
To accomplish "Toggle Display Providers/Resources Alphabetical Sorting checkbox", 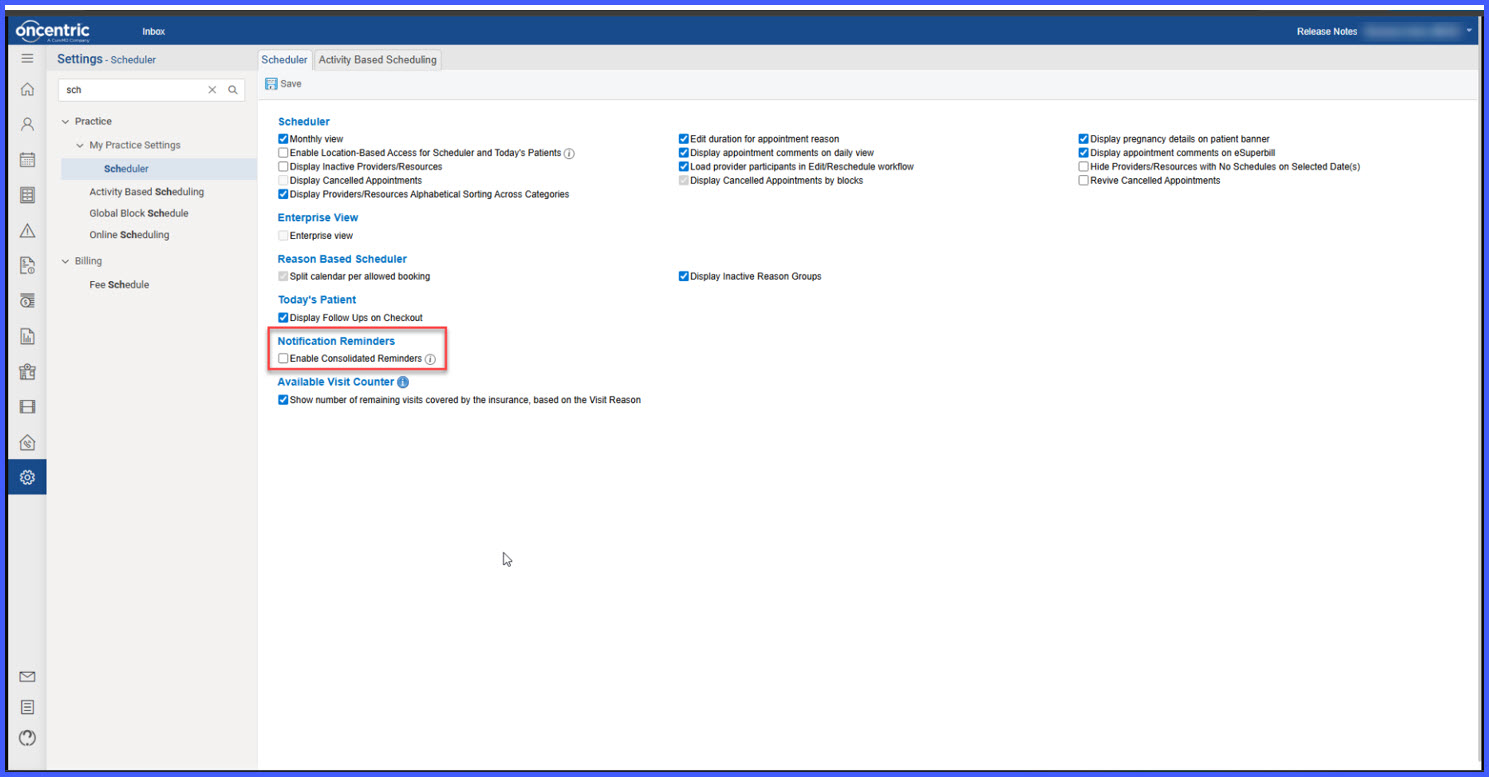I will tap(283, 195).
